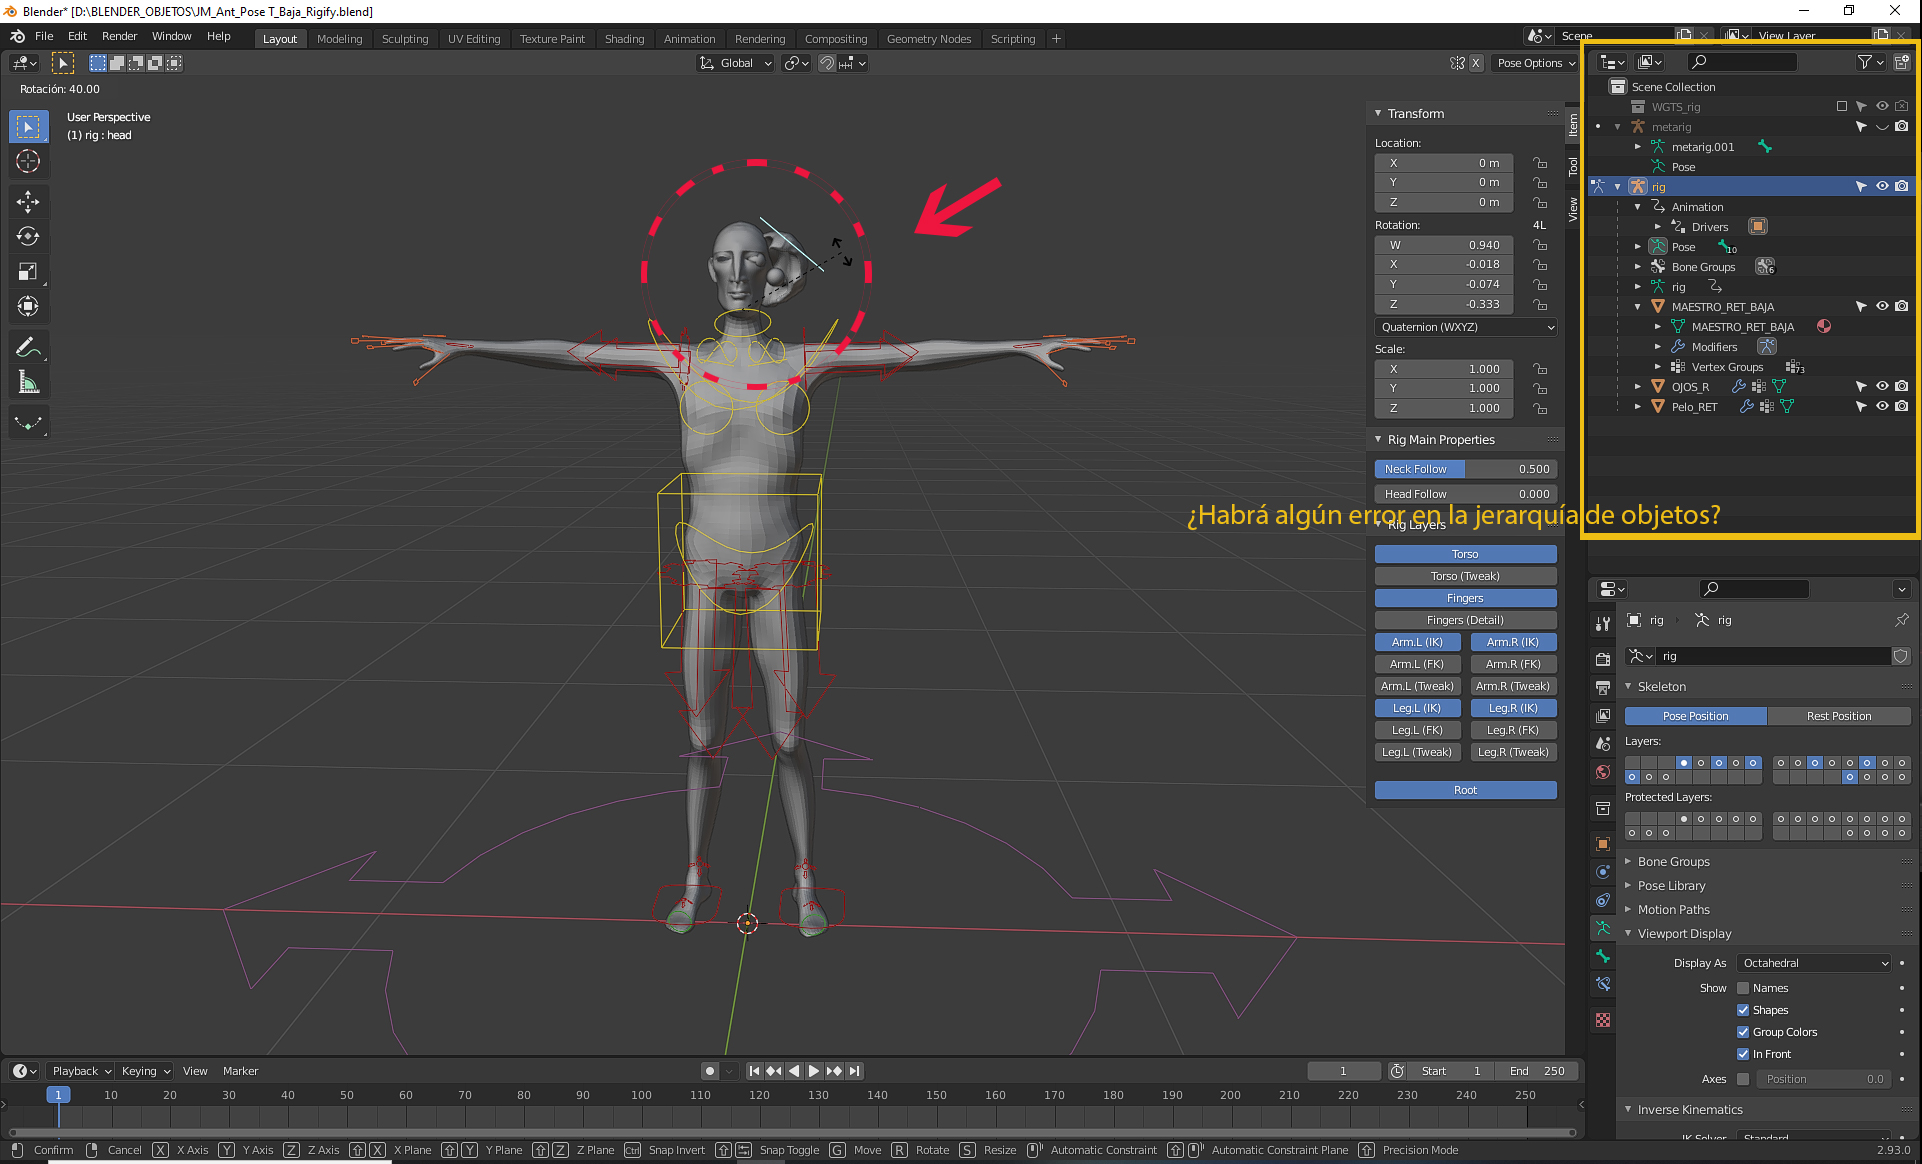Viewport: 1922px width, 1164px height.
Task: Switch skeleton to Rest Position
Action: click(1838, 716)
